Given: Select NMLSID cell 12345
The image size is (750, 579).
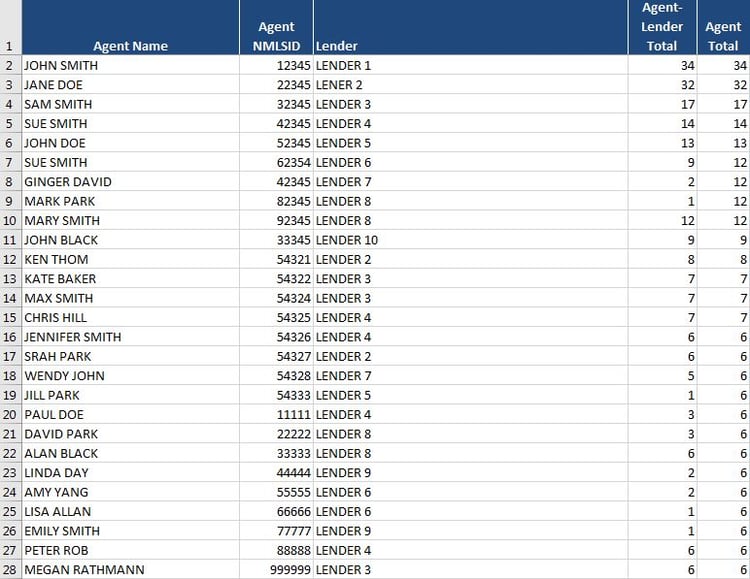Looking at the screenshot, I should 276,65.
